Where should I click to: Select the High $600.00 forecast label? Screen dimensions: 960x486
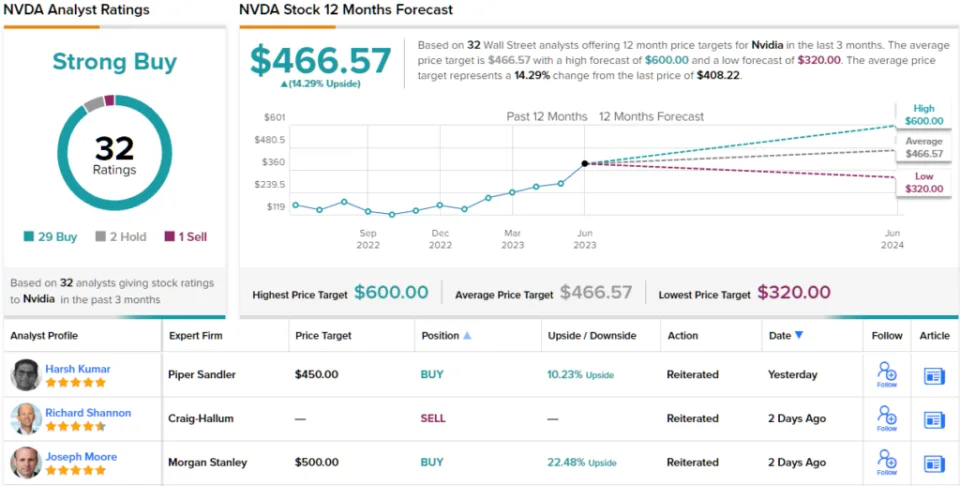pos(922,116)
